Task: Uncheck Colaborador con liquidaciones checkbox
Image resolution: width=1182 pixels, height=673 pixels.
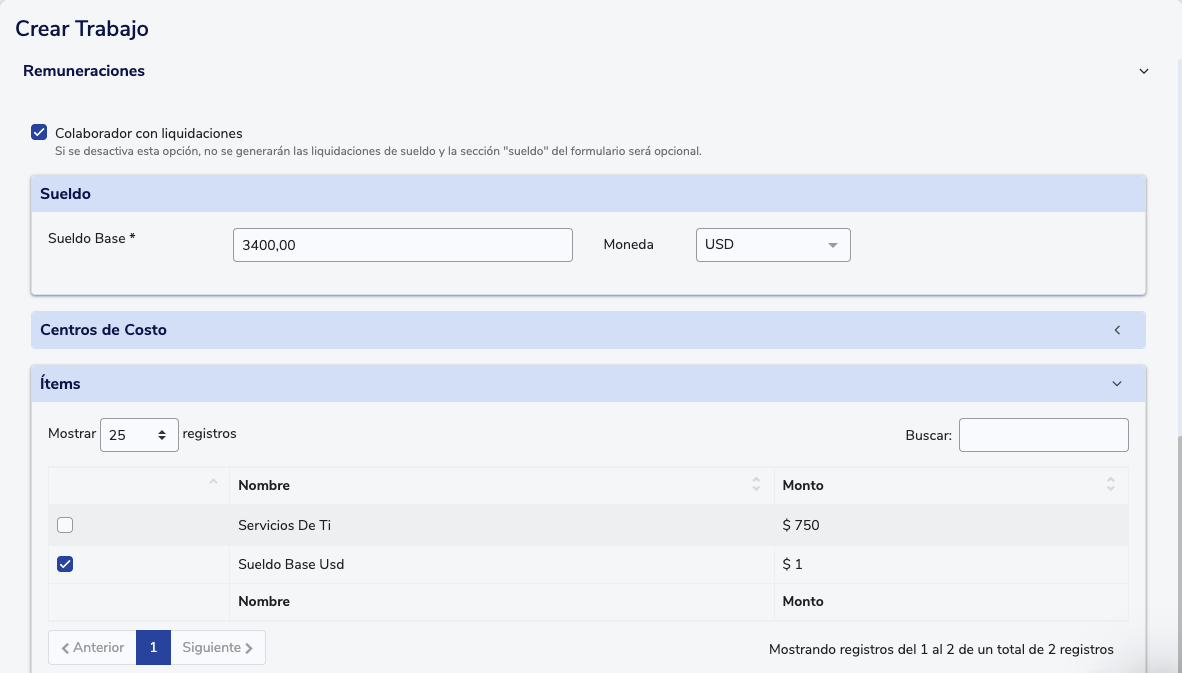Action: [39, 132]
